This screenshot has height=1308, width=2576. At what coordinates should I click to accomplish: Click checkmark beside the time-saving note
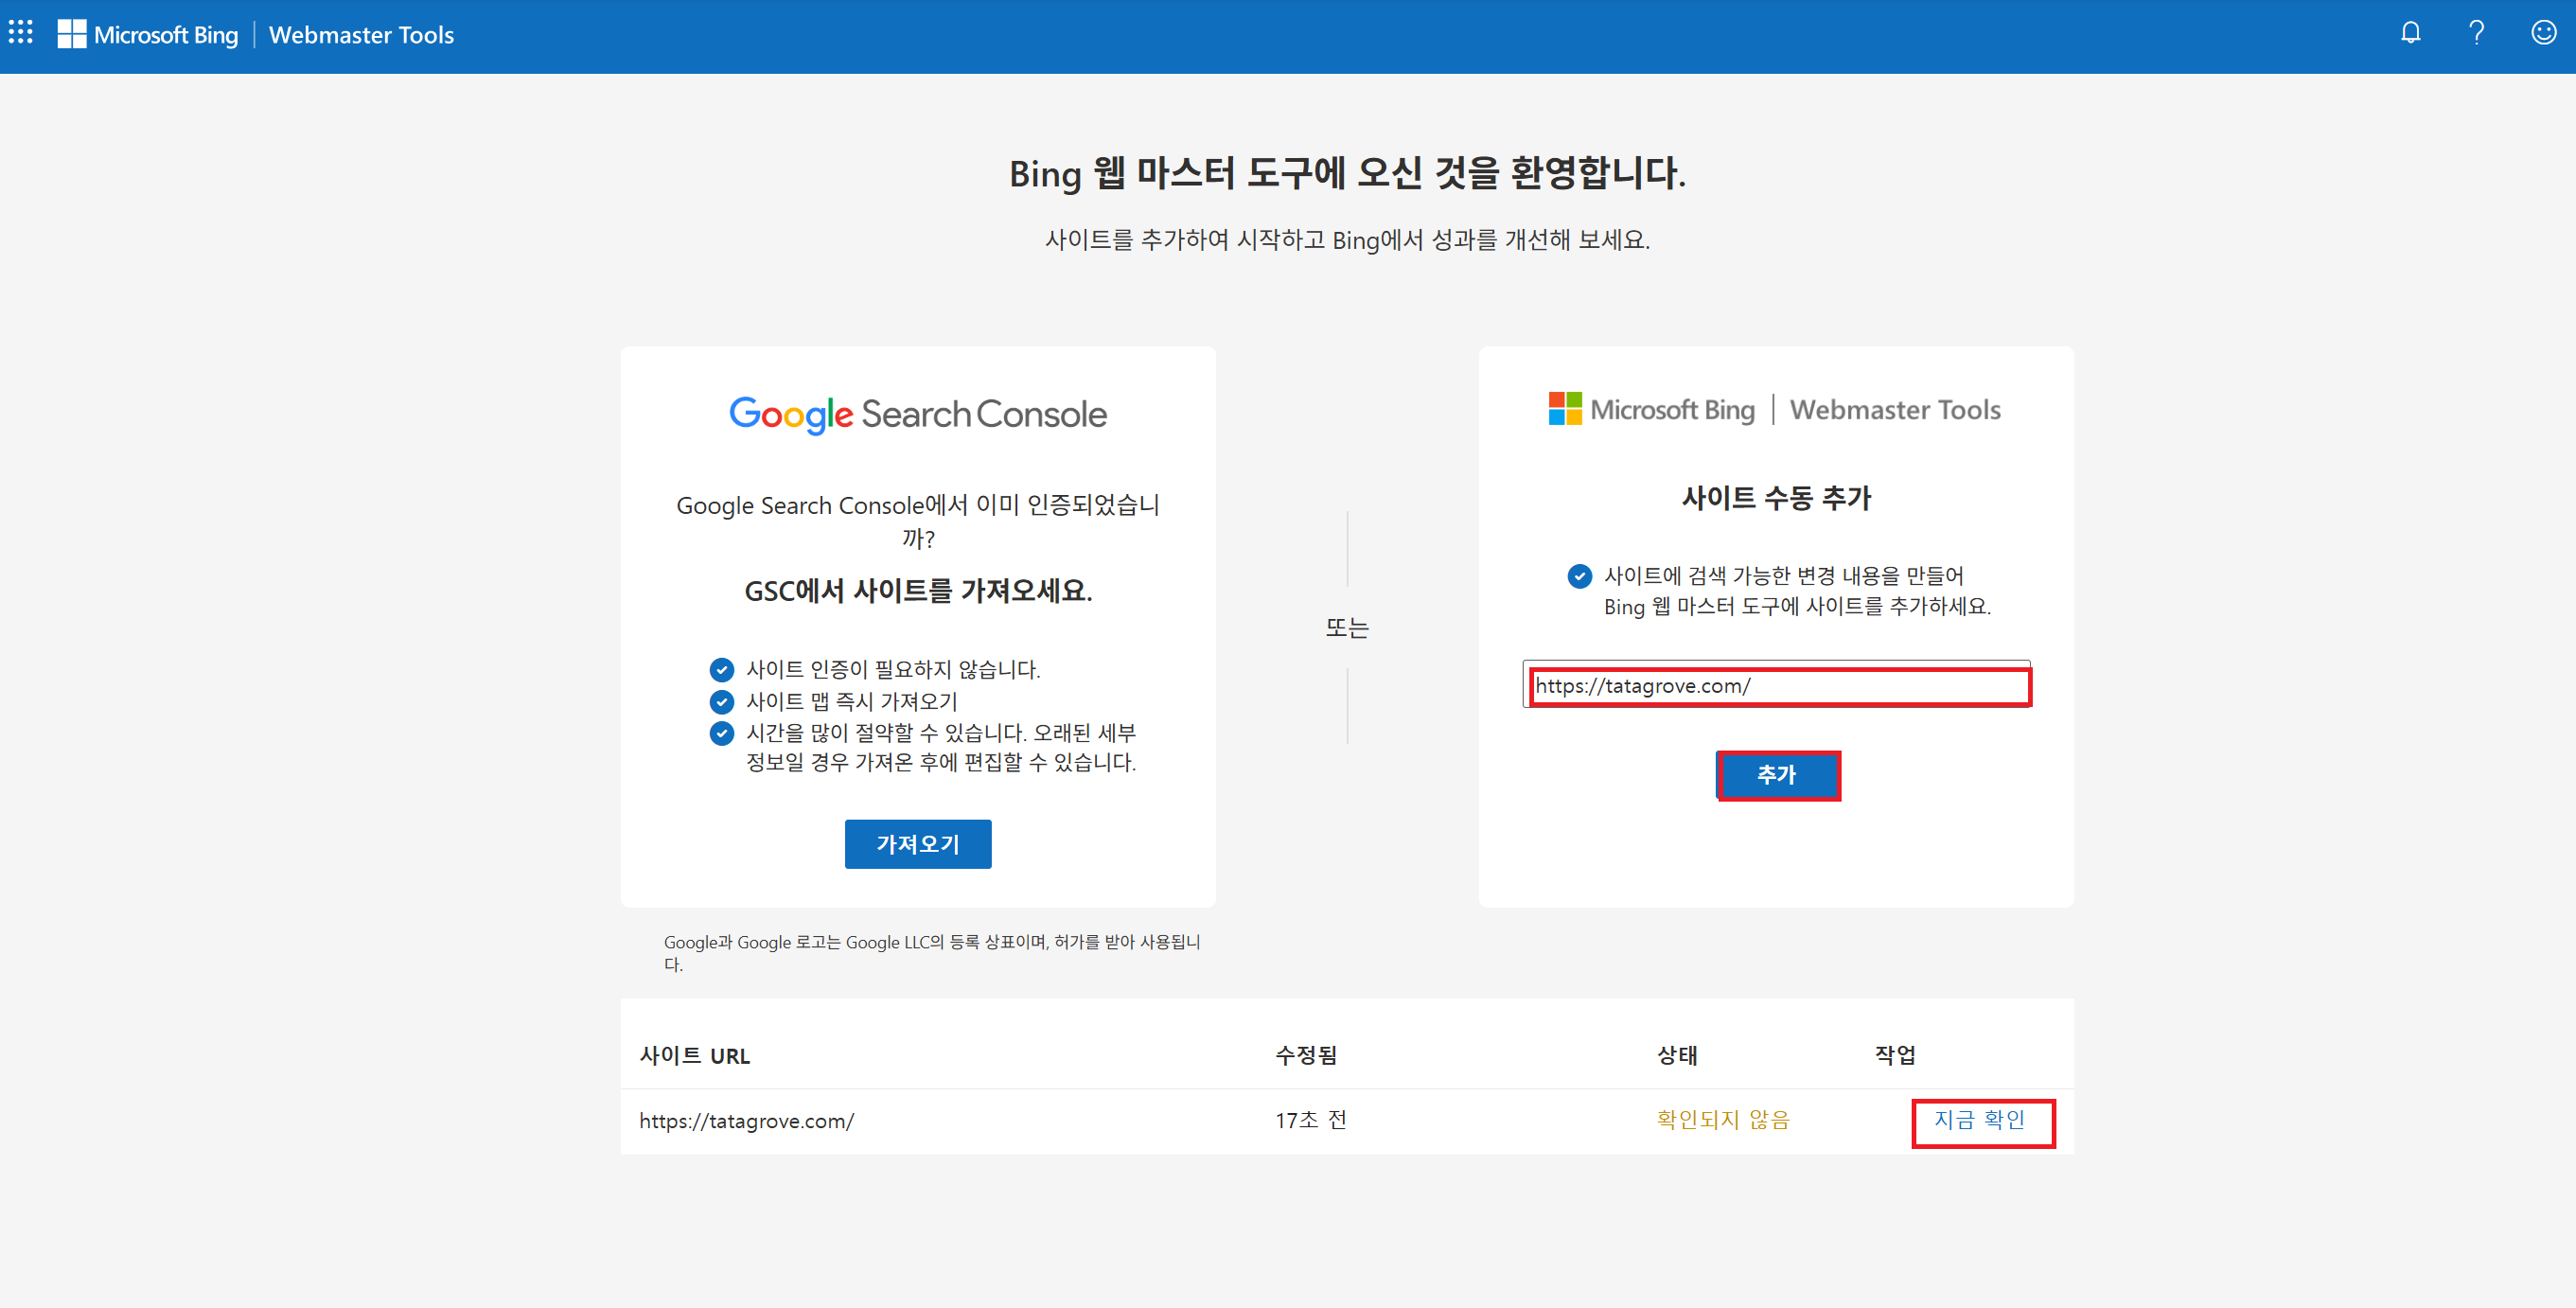click(722, 733)
